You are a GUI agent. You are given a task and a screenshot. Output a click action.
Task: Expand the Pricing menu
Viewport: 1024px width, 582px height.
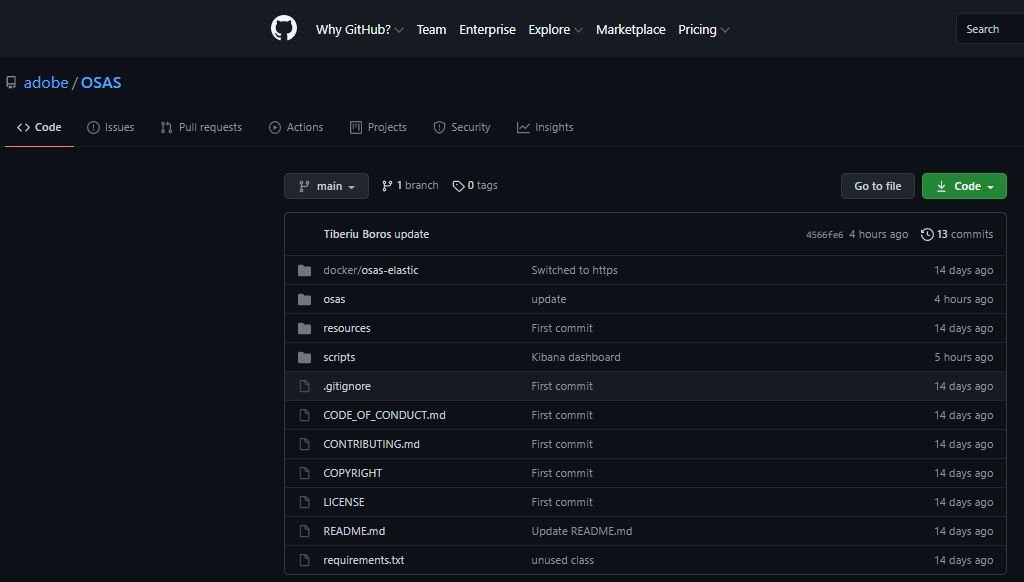tap(703, 29)
